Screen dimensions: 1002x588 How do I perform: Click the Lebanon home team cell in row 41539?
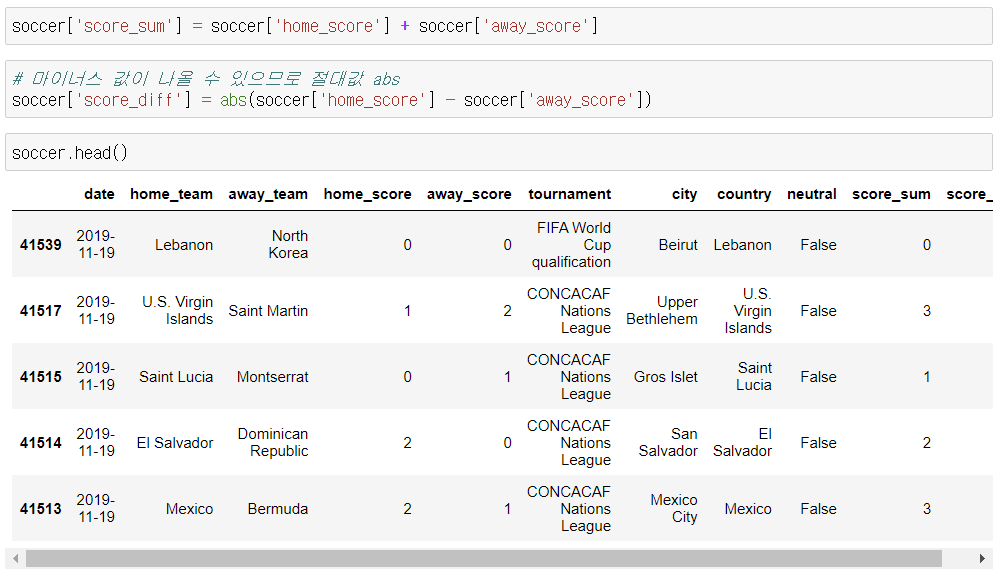(184, 245)
